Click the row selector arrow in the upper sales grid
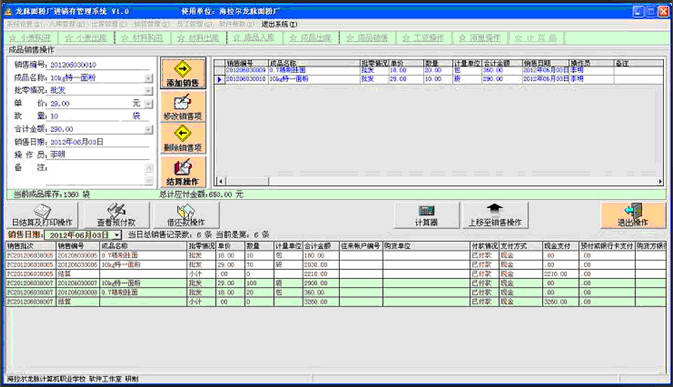 click(219, 79)
